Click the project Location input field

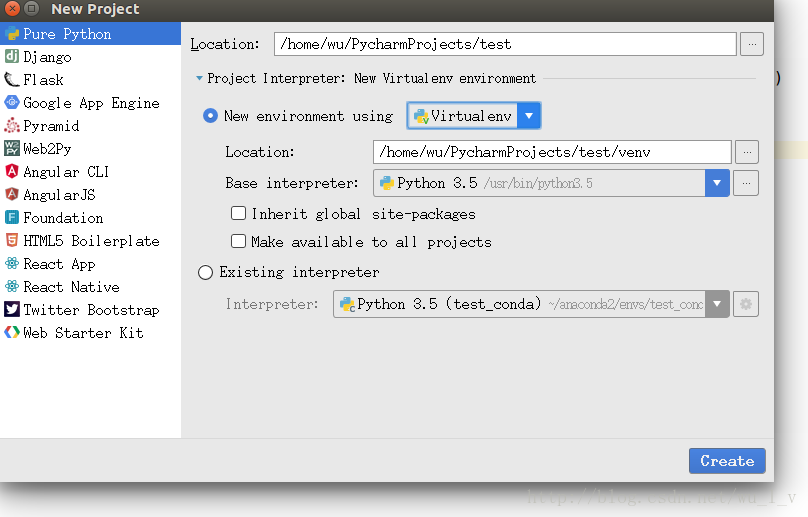(x=505, y=44)
